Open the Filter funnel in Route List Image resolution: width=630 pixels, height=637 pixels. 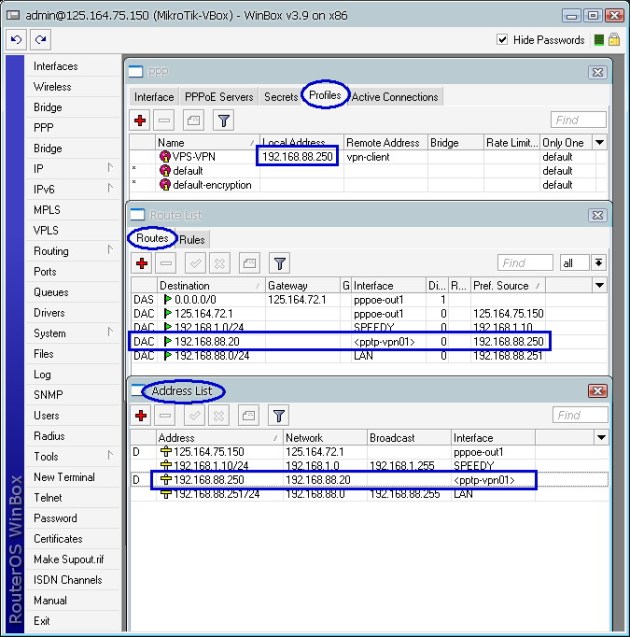pyautogui.click(x=279, y=263)
